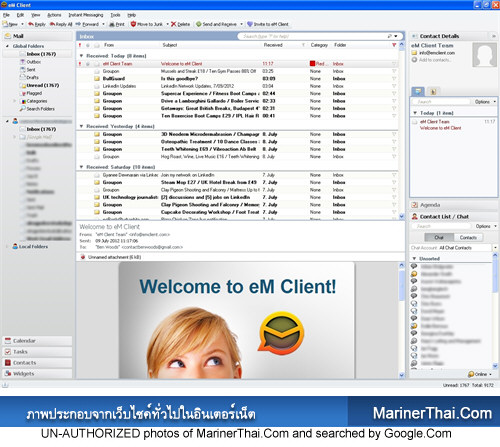Open the Agenda panel

click(x=453, y=205)
